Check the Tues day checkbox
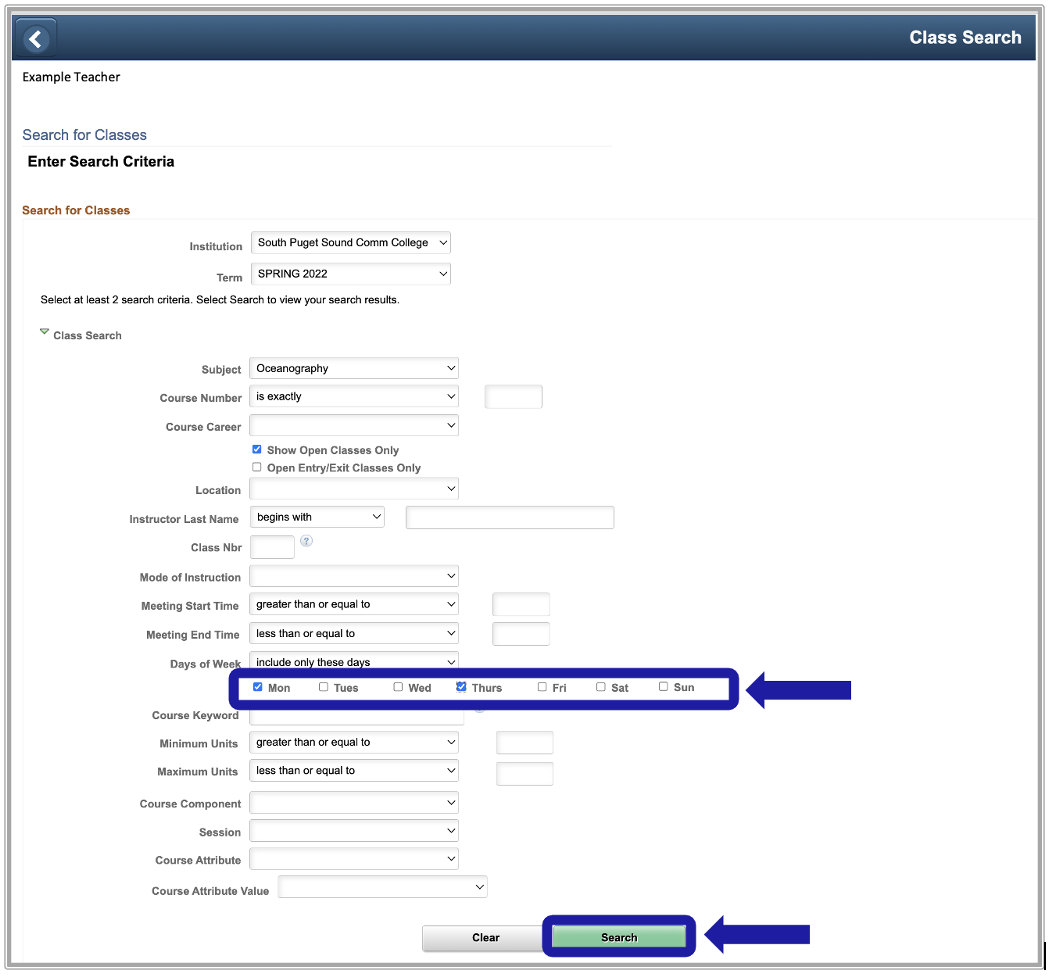 [323, 687]
